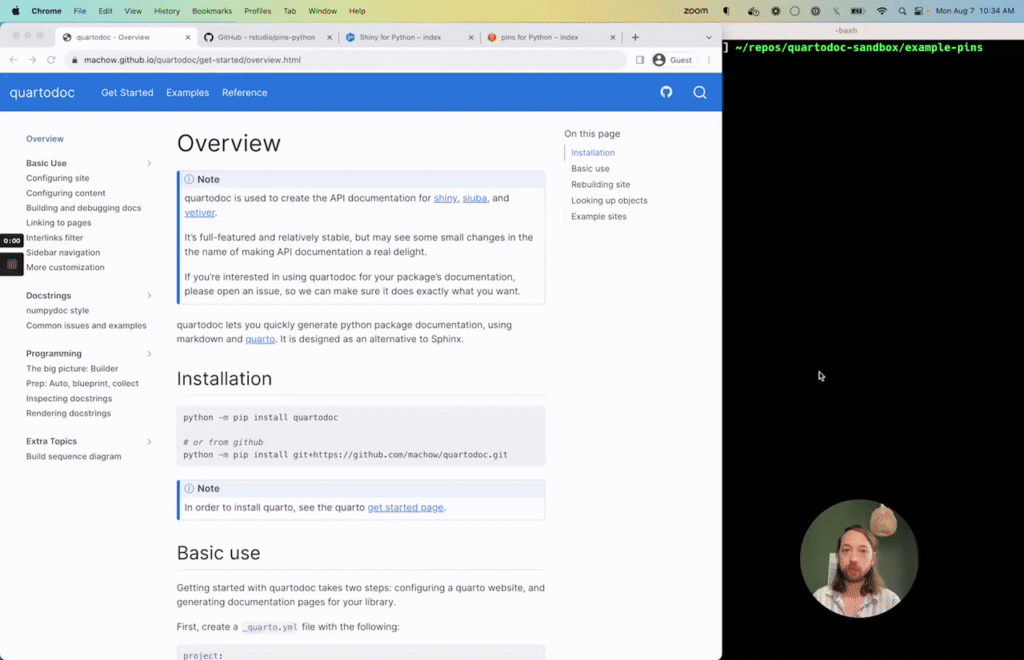Image resolution: width=1024 pixels, height=660 pixels.
Task: Collapse the Basic Use sidebar section chevron
Action: 149,163
